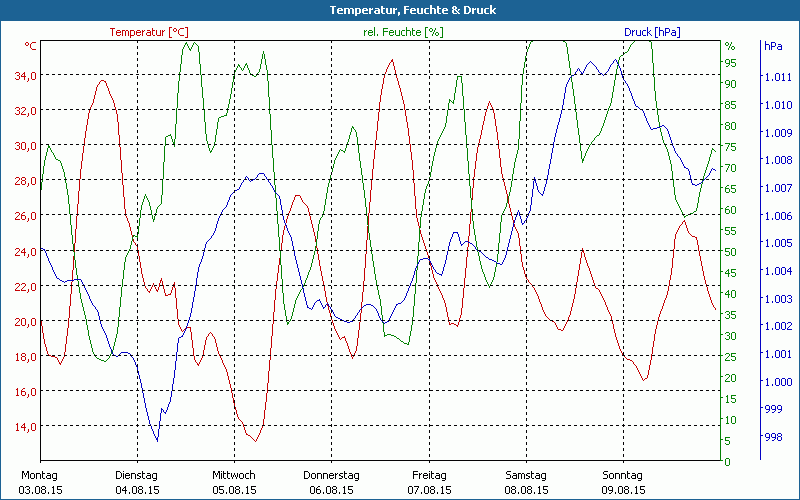The width and height of the screenshot is (800, 500).
Task: Click the chart title Temperatur, Feuchte & Druck
Action: point(399,10)
